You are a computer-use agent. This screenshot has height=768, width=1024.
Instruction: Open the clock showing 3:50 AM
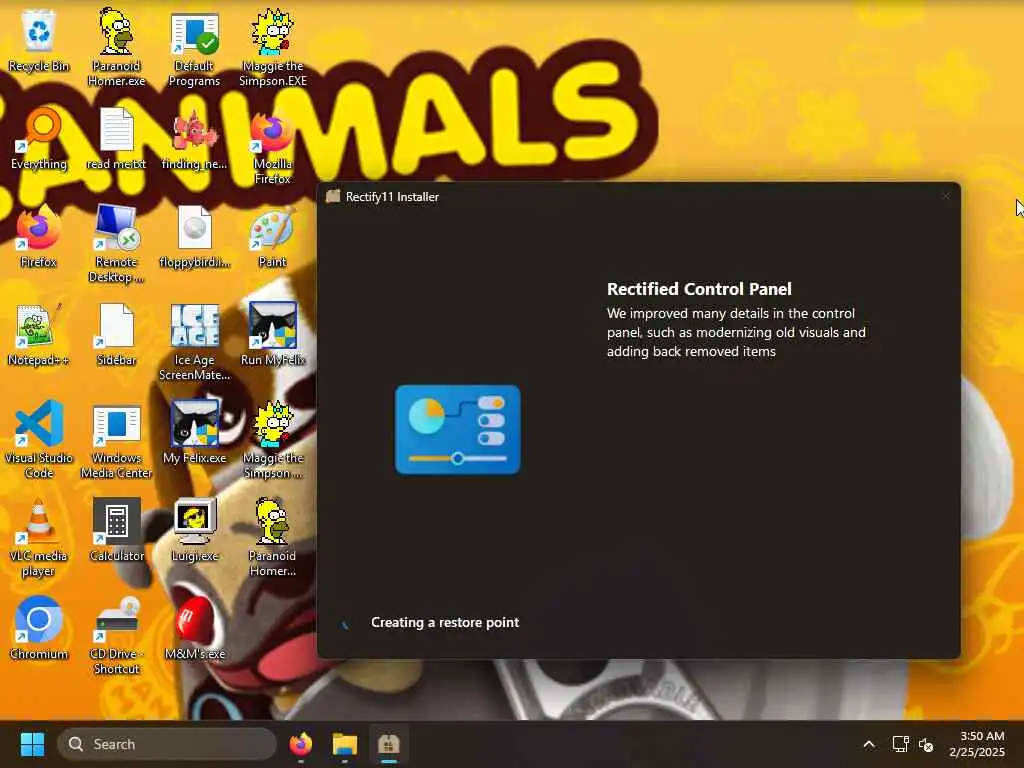(x=977, y=744)
